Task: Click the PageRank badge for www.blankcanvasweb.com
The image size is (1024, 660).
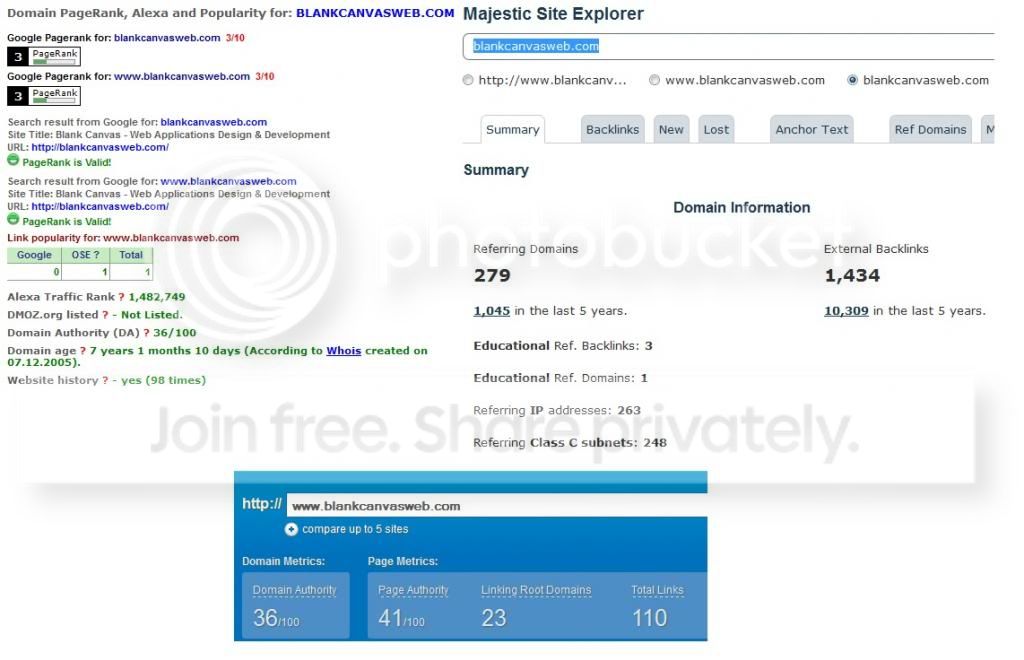Action: coord(44,96)
